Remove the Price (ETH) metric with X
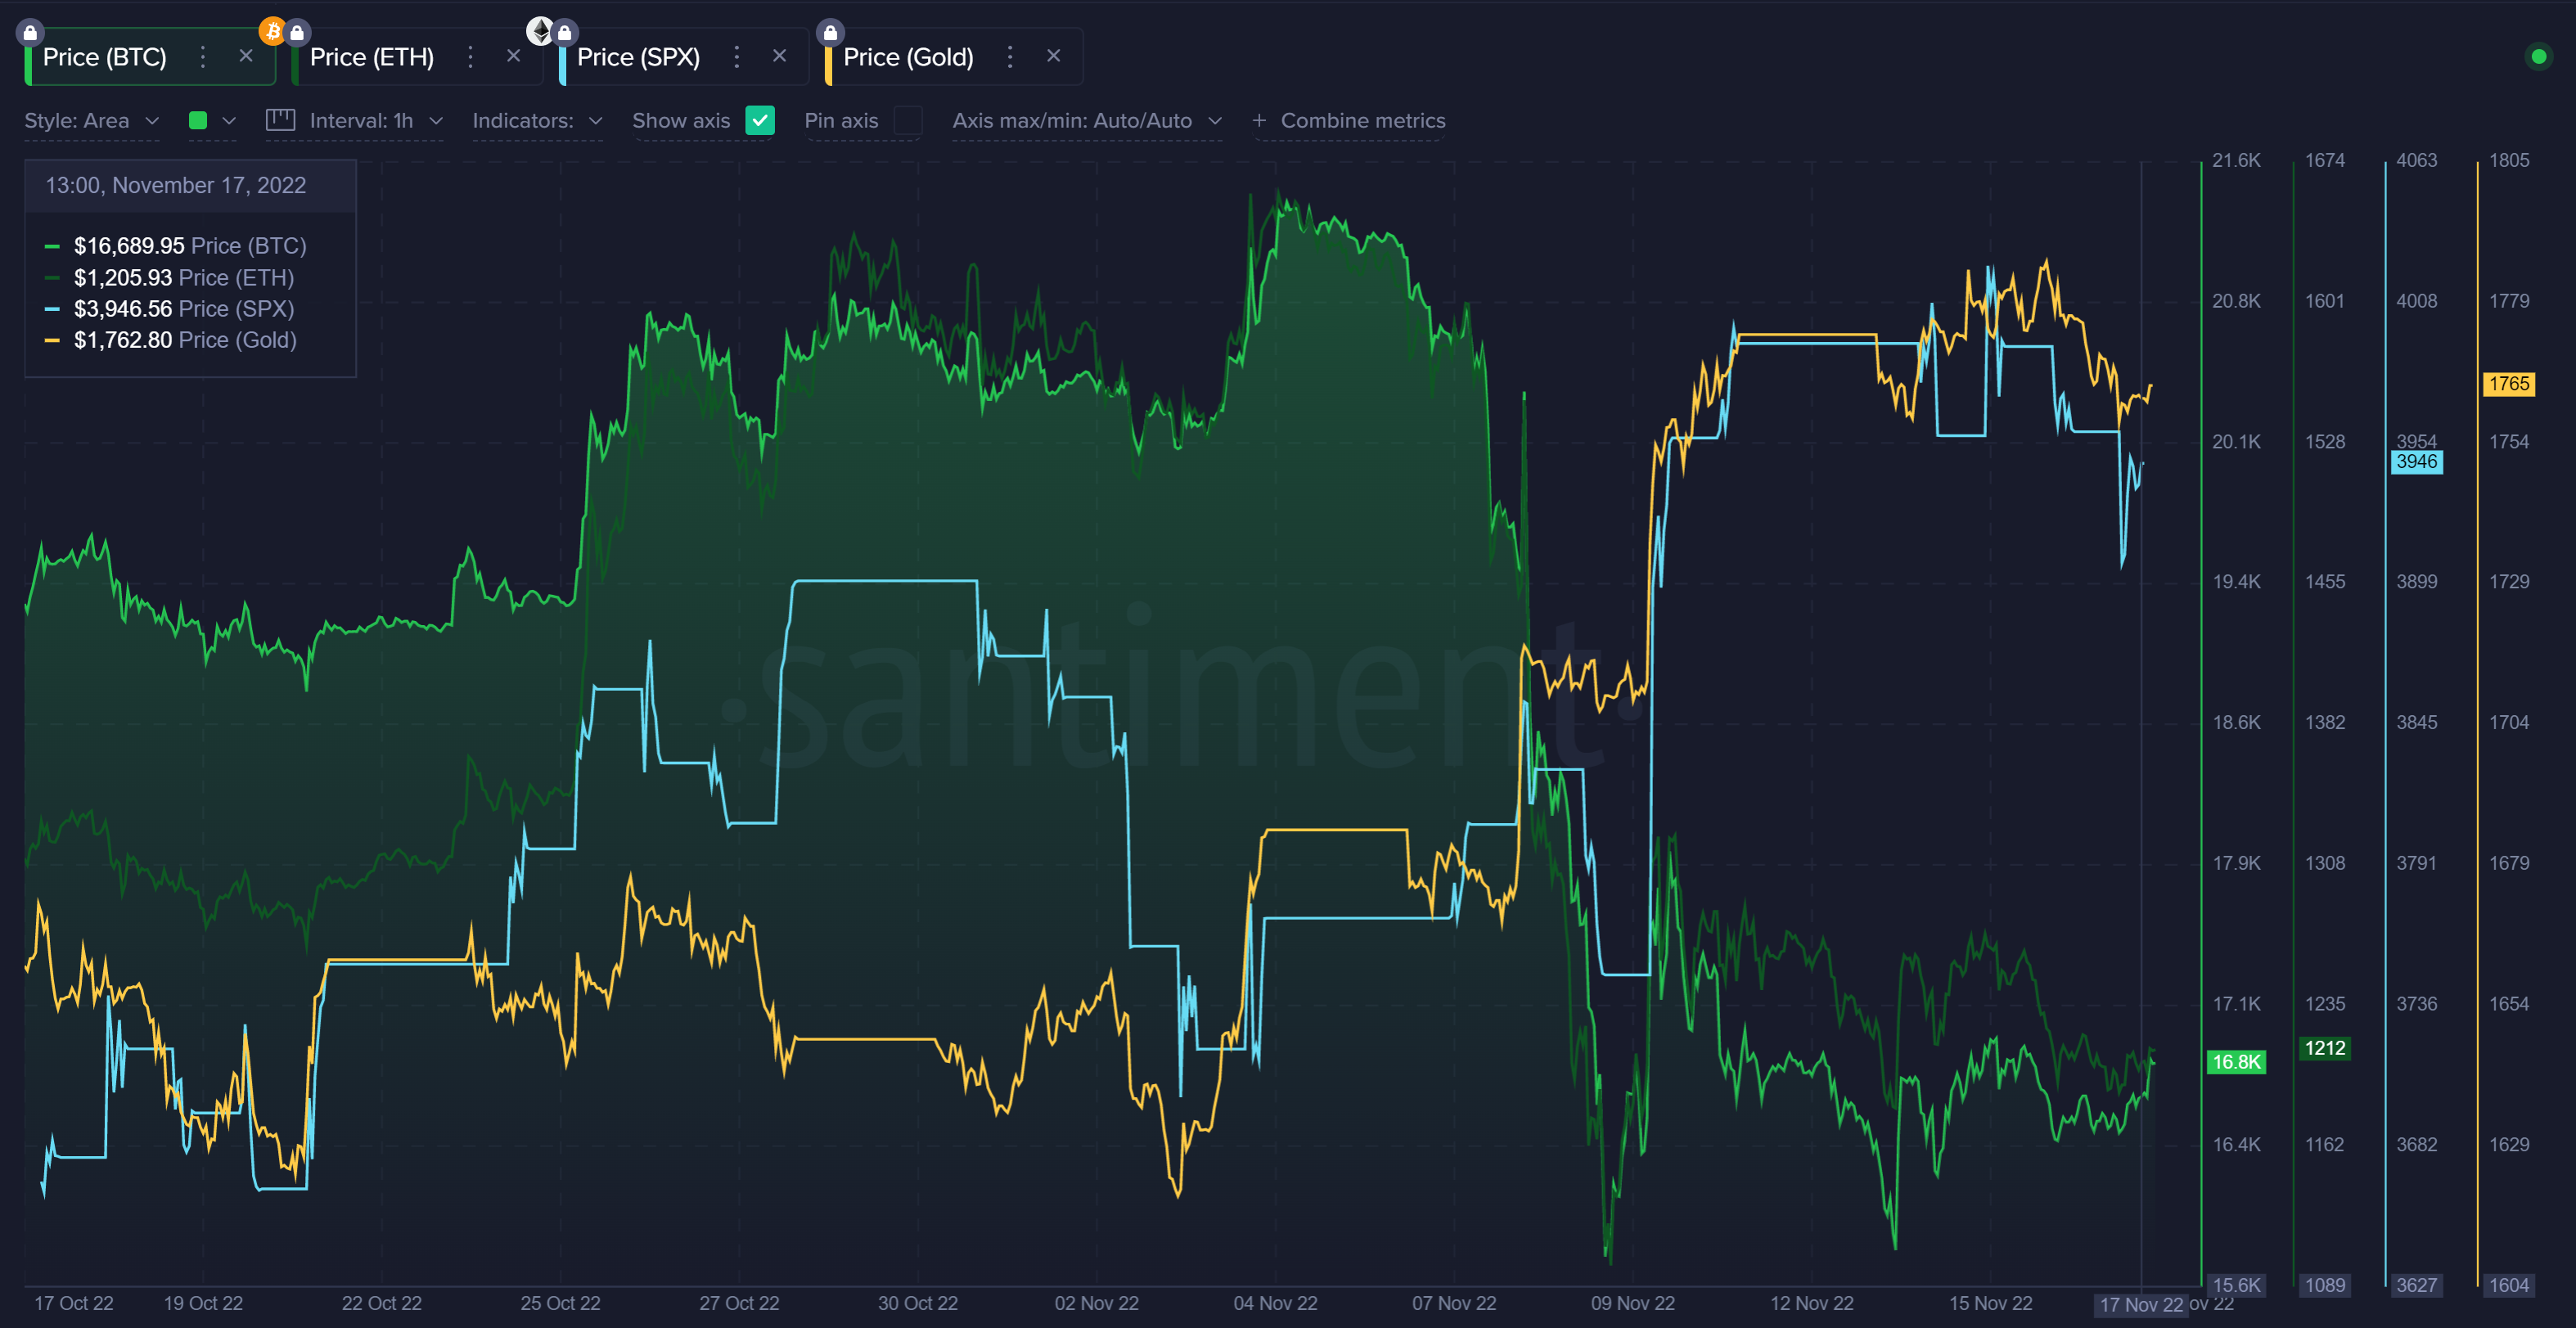2576x1328 pixels. tap(513, 56)
